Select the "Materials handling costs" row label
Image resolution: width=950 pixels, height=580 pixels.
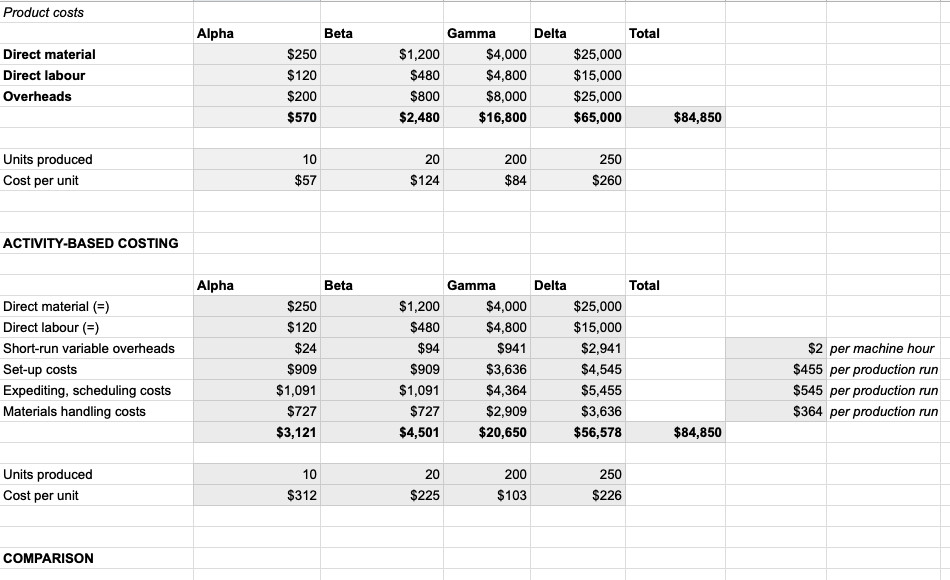pyautogui.click(x=75, y=411)
